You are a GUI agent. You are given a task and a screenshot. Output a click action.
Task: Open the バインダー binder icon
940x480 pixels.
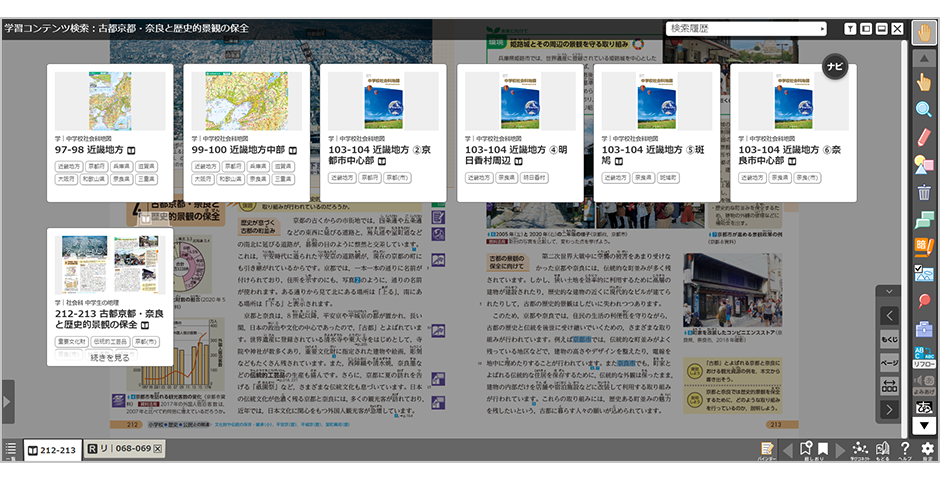click(x=767, y=449)
